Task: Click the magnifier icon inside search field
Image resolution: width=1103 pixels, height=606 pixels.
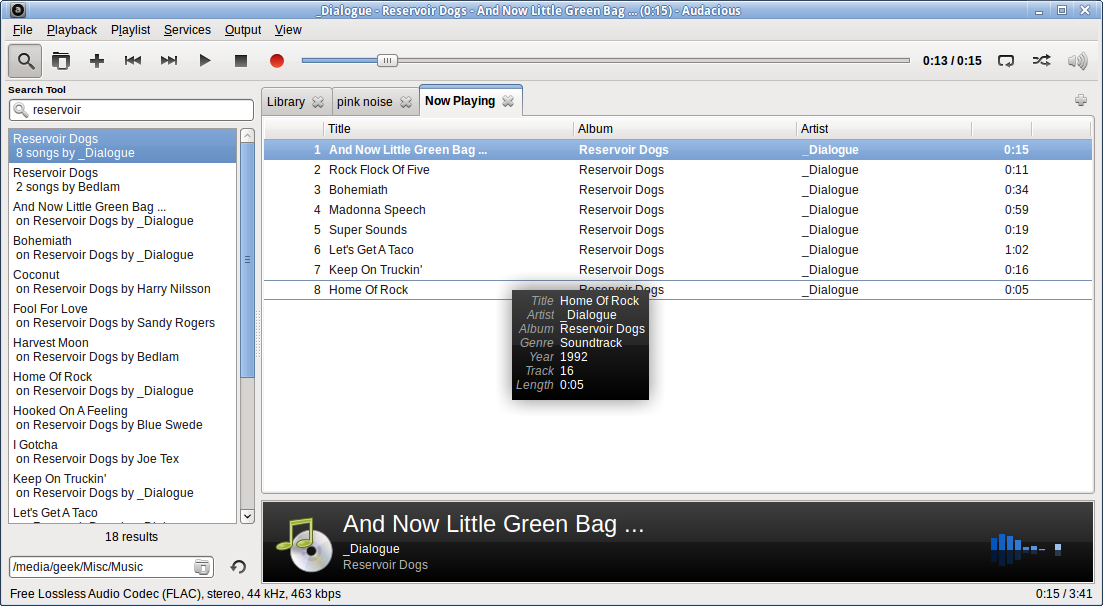Action: pyautogui.click(x=21, y=110)
